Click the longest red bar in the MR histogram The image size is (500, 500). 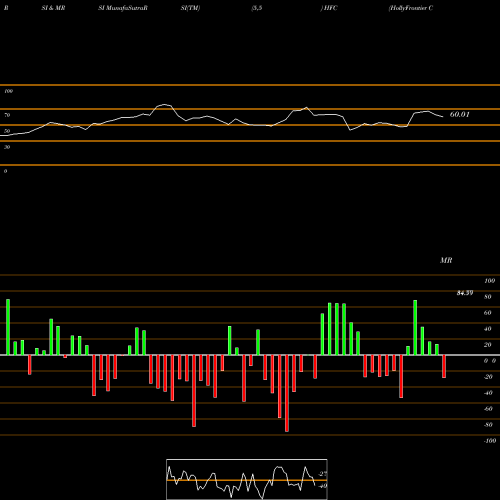pyautogui.click(x=287, y=393)
